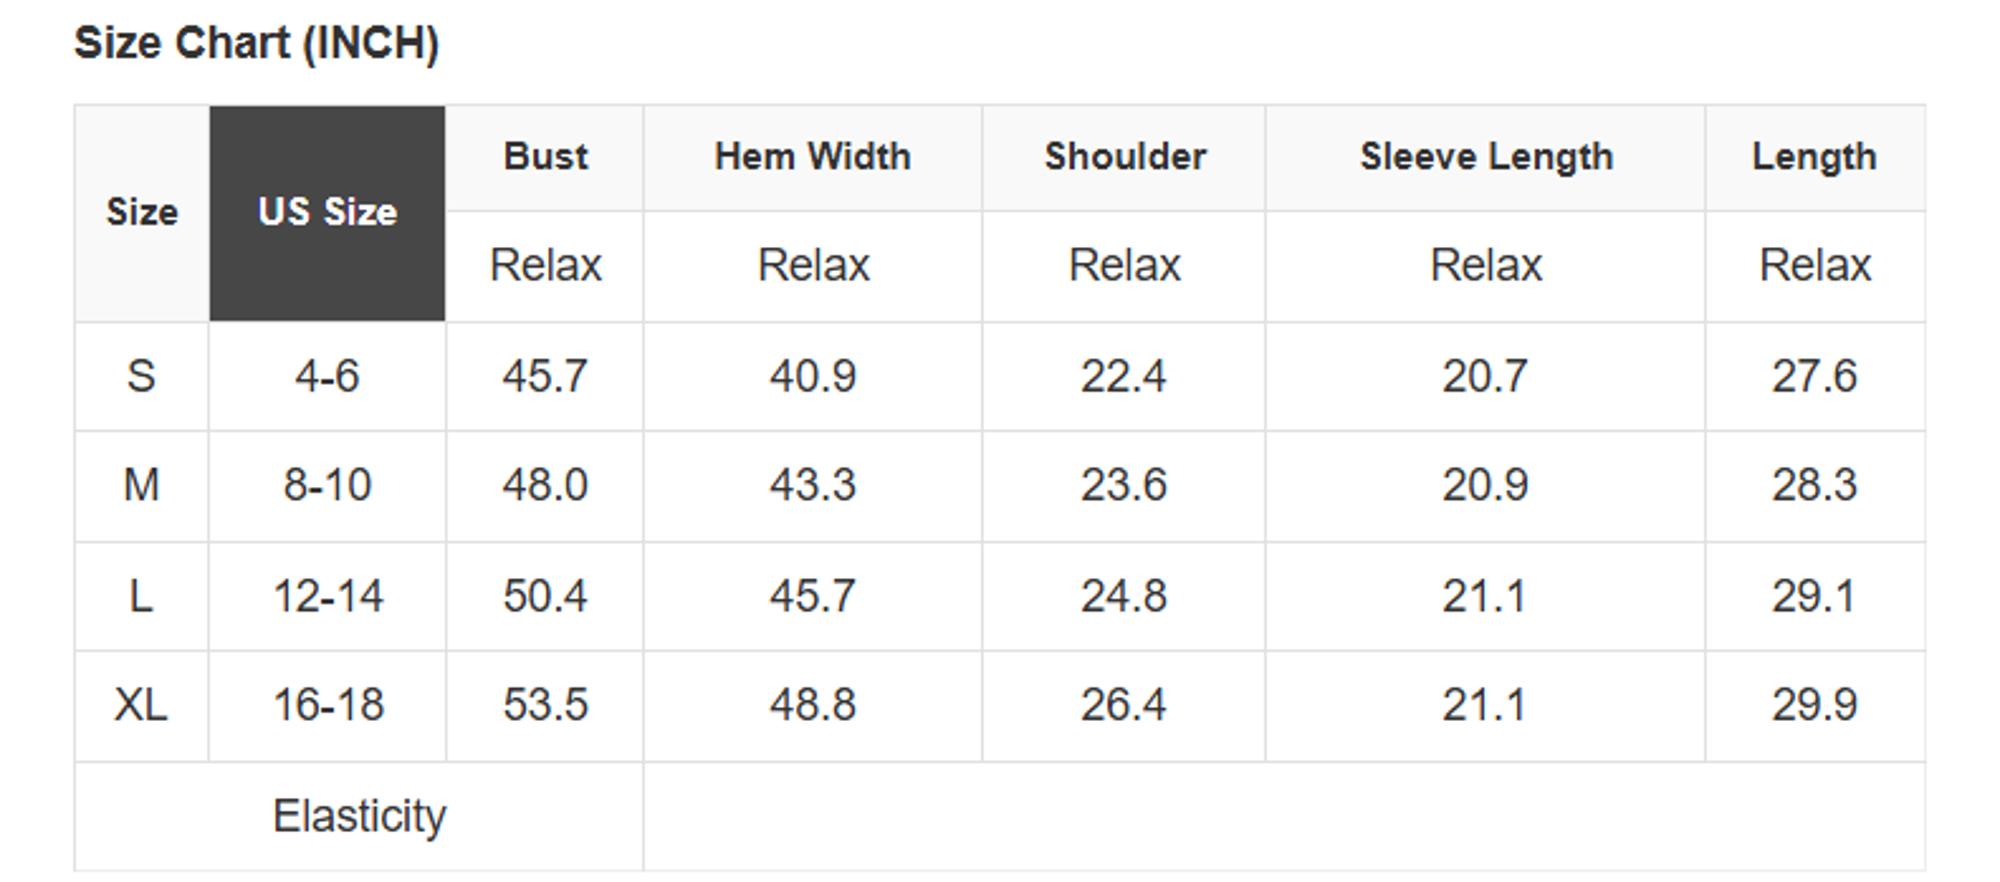Click the XL size row label
The image size is (2000, 882).
(141, 705)
